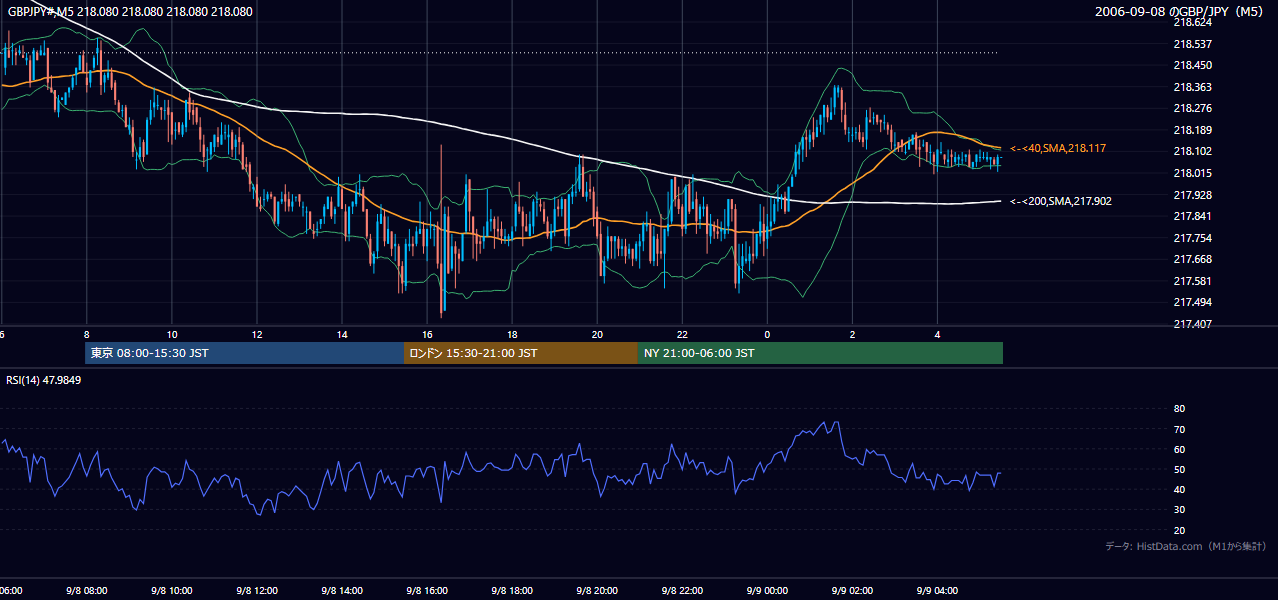This screenshot has width=1278, height=600.
Task: Click price axis value 218.537
Action: 1192,44
